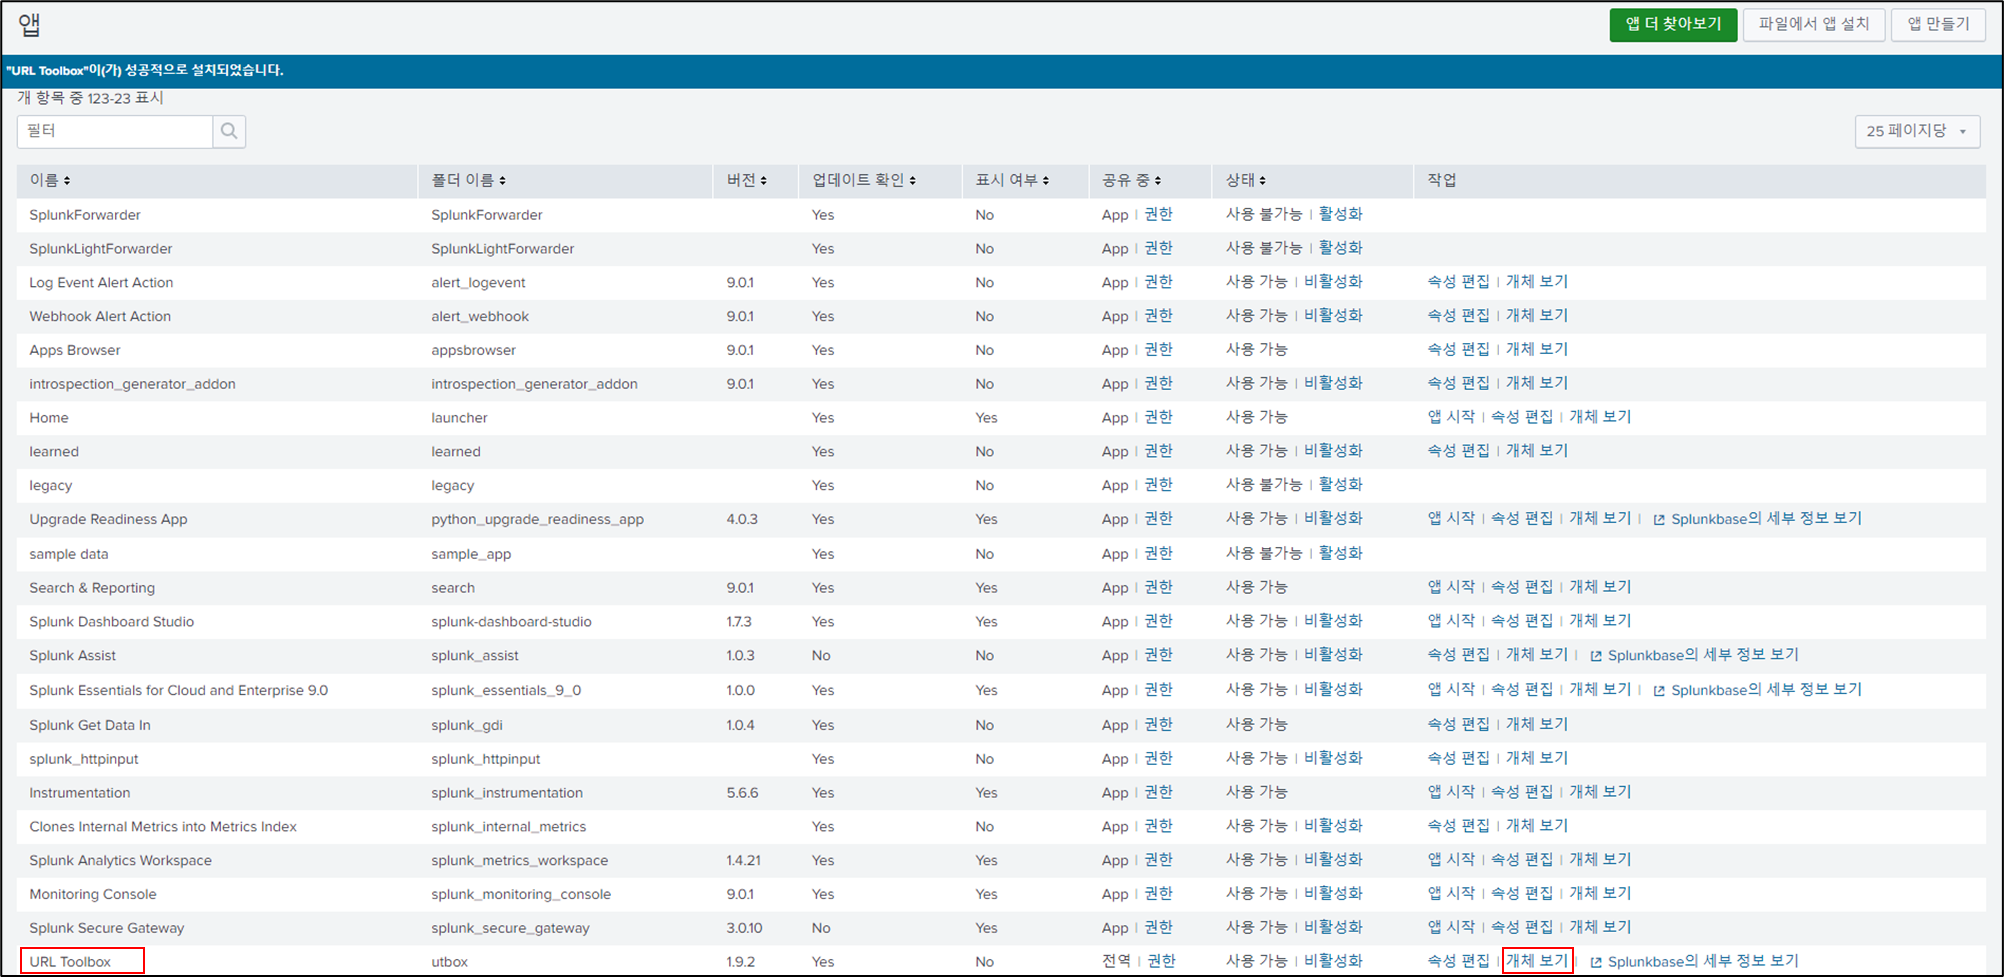Sort the table by 폴더 이름 column
Viewport: 2004px width, 977px height.
(x=469, y=180)
